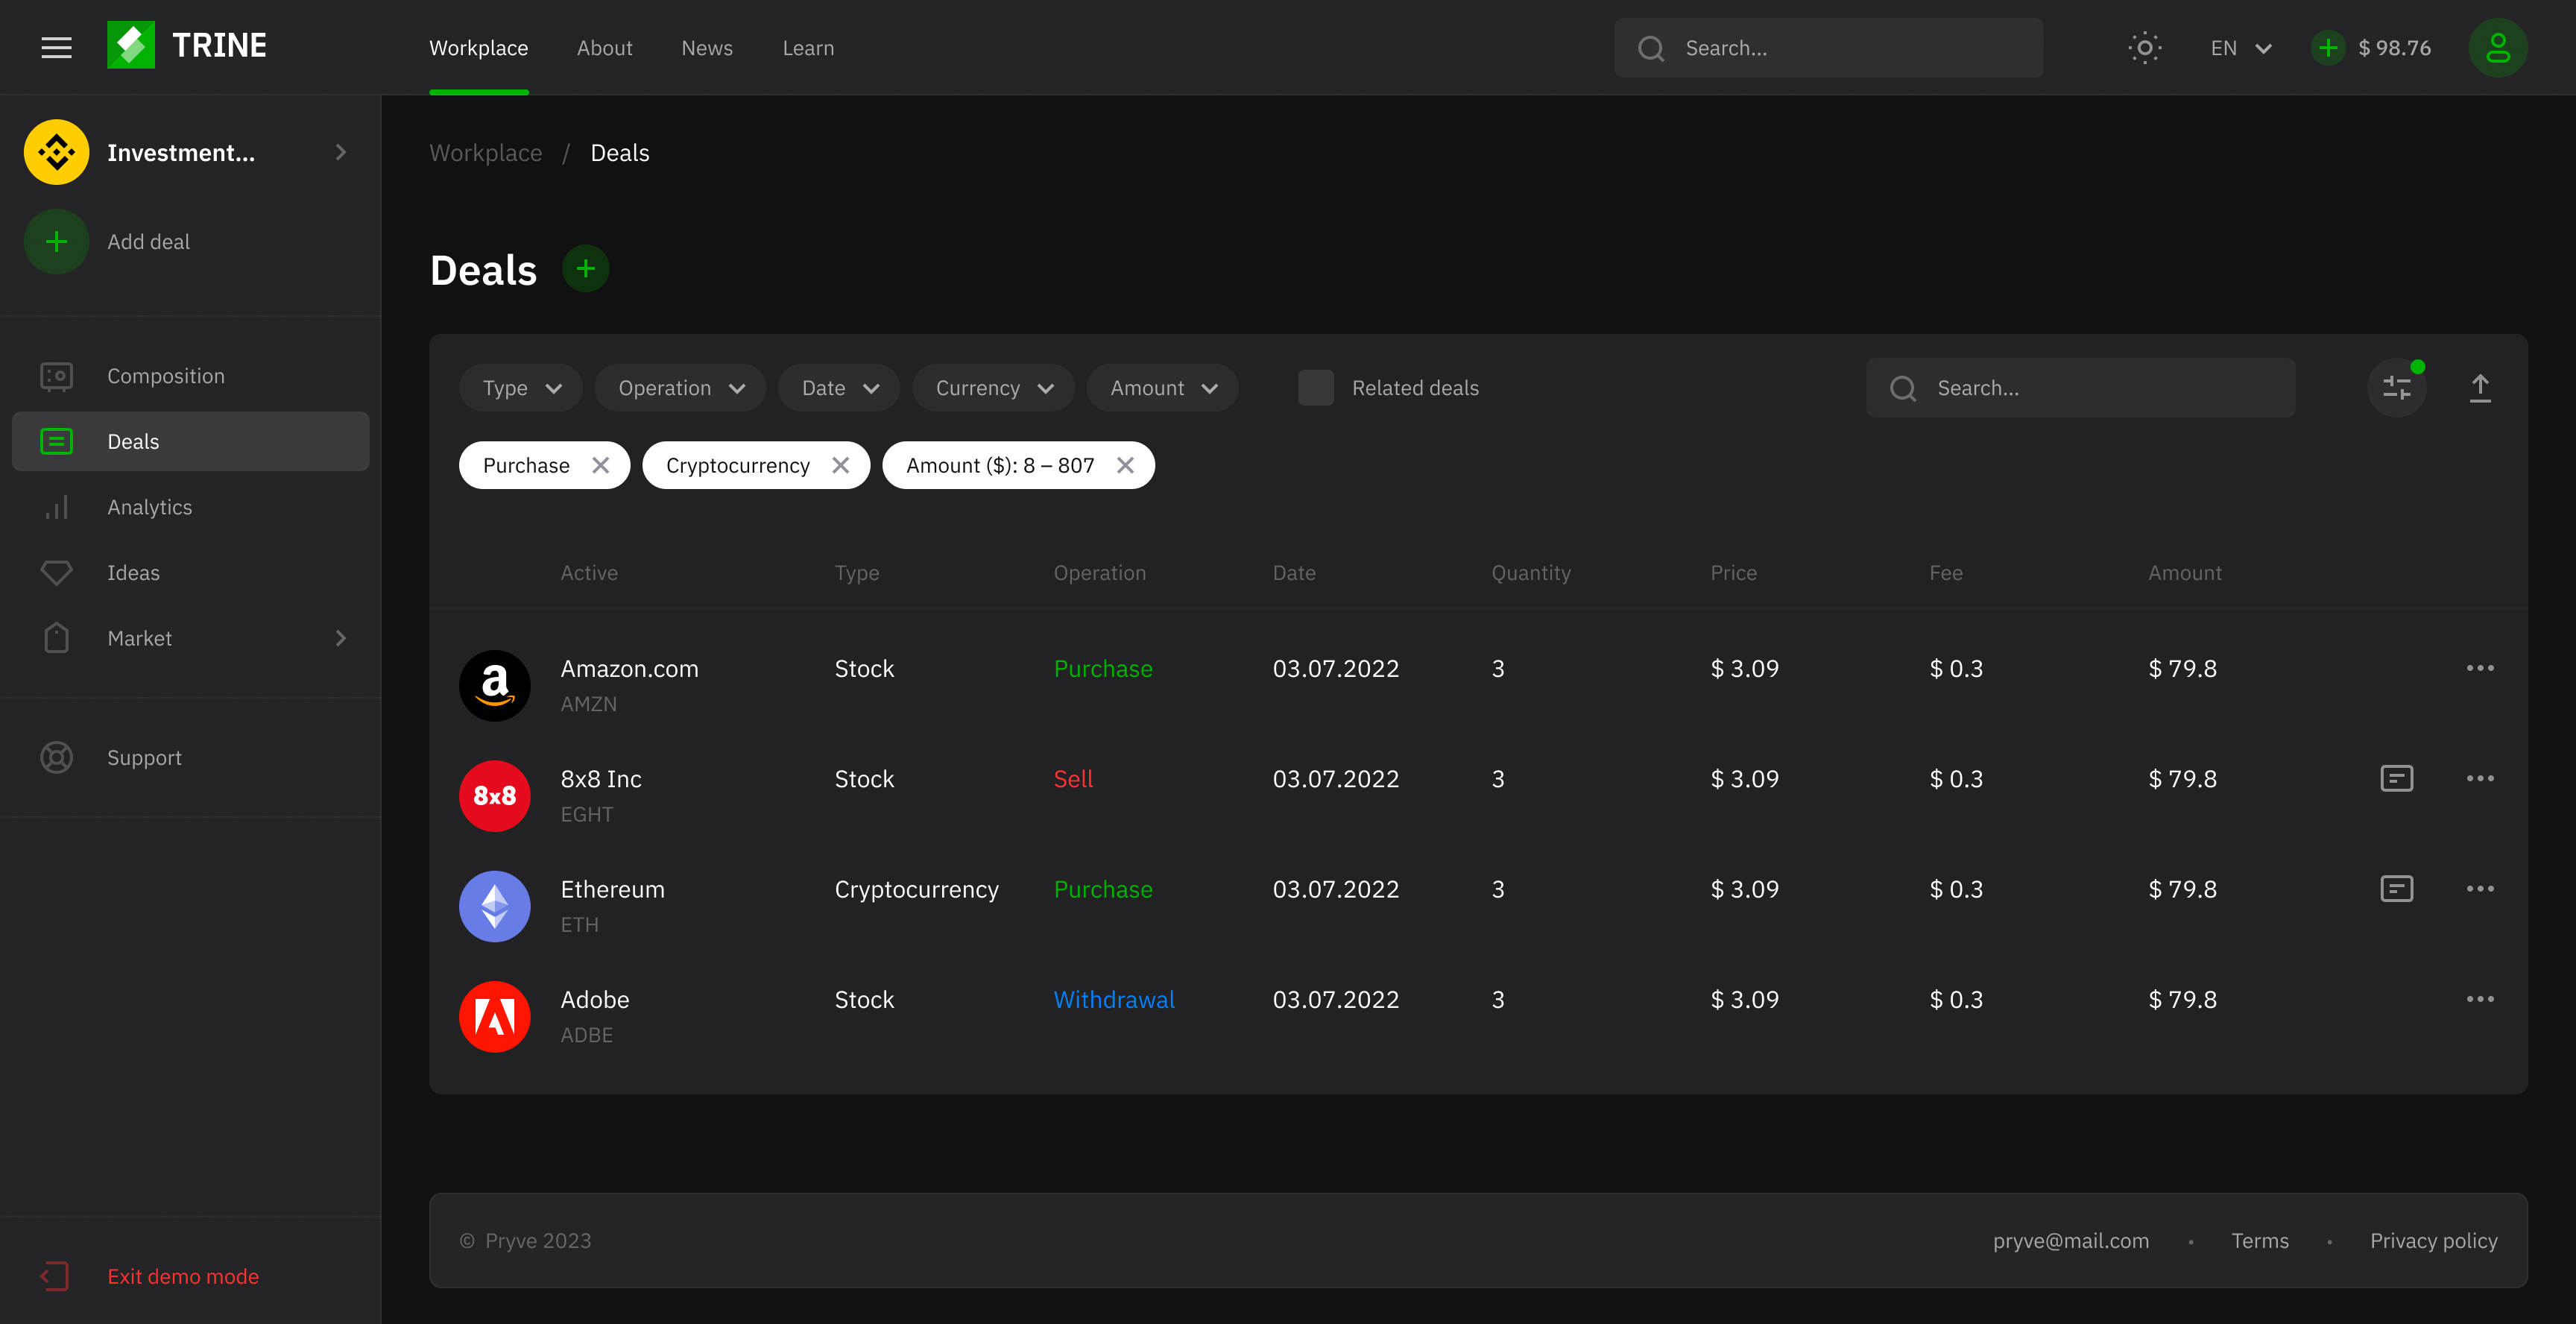Expand the EN language selector
Image resolution: width=2576 pixels, height=1324 pixels.
coord(2240,48)
